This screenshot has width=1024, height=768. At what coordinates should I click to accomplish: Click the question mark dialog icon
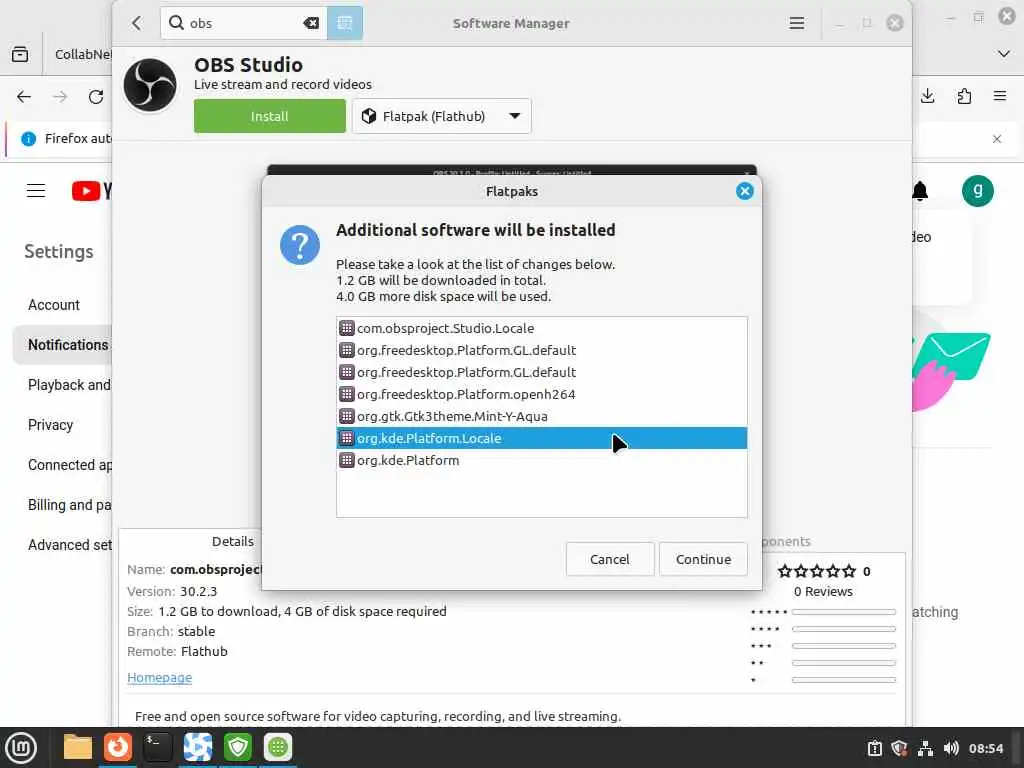pyautogui.click(x=300, y=245)
